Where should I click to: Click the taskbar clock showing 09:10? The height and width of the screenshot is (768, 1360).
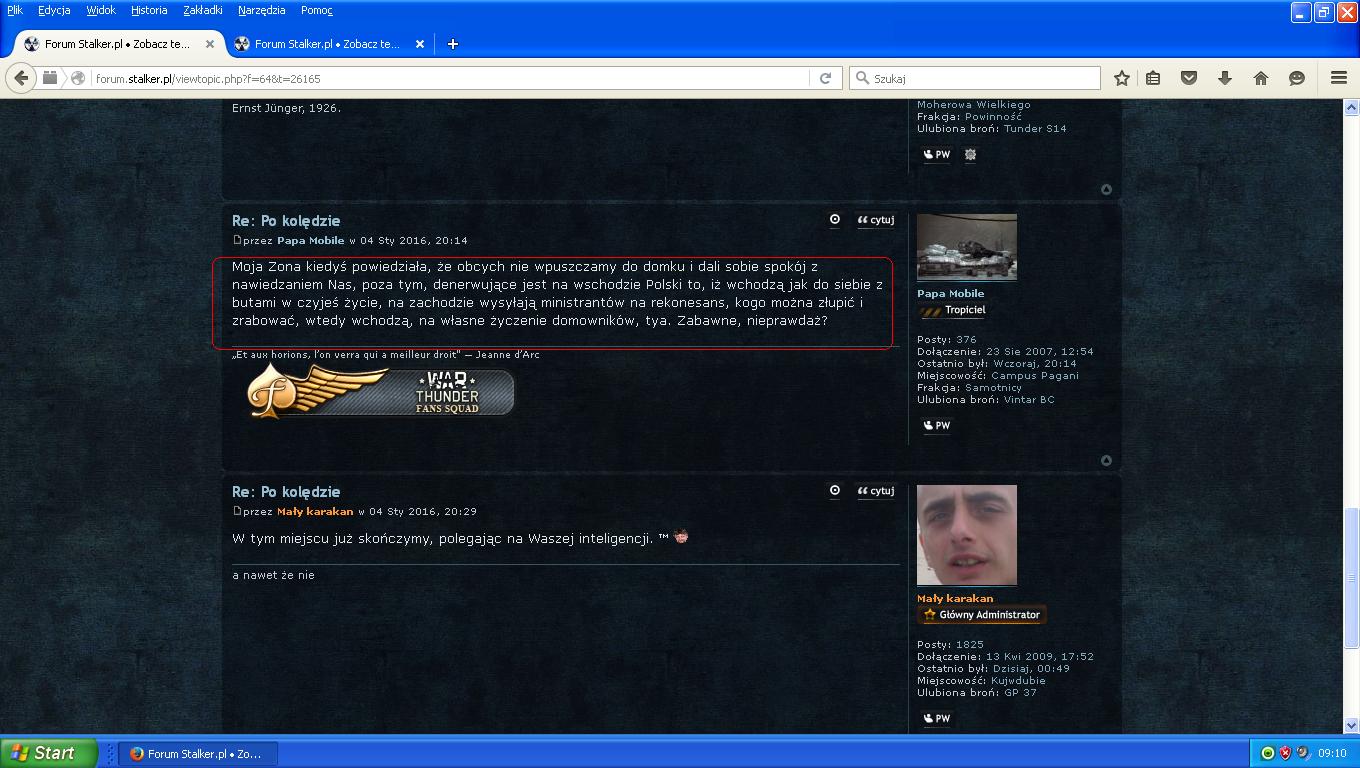pyautogui.click(x=1332, y=753)
